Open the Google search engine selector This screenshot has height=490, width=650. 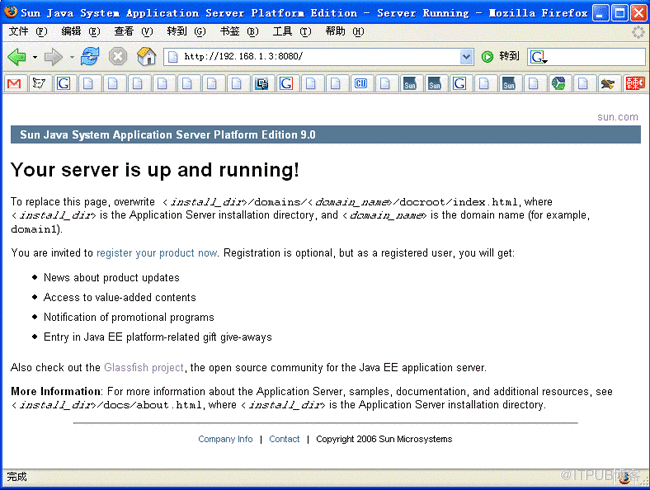click(538, 57)
